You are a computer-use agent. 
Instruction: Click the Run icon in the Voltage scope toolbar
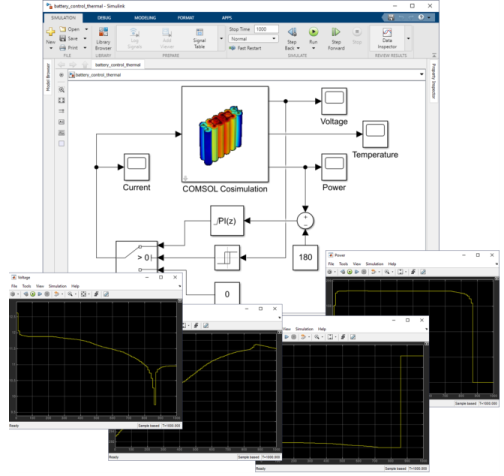point(33,294)
